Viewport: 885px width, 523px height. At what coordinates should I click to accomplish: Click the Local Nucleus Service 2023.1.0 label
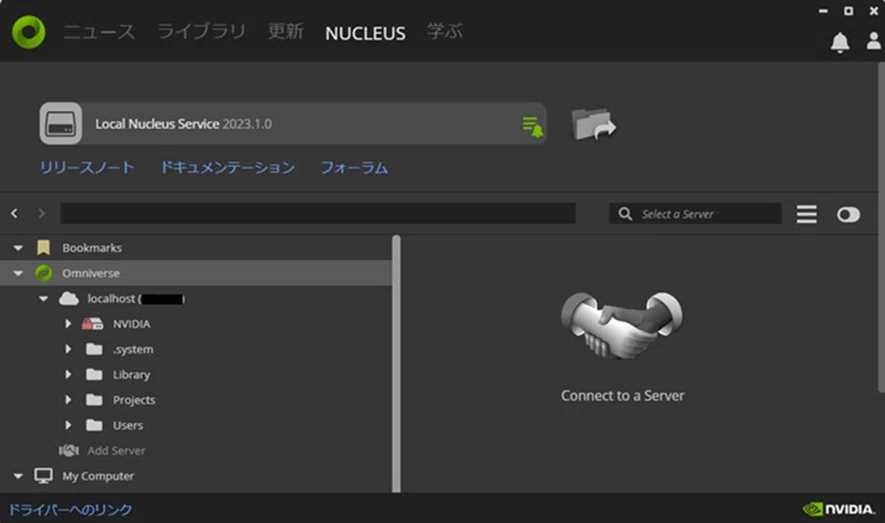click(x=183, y=124)
